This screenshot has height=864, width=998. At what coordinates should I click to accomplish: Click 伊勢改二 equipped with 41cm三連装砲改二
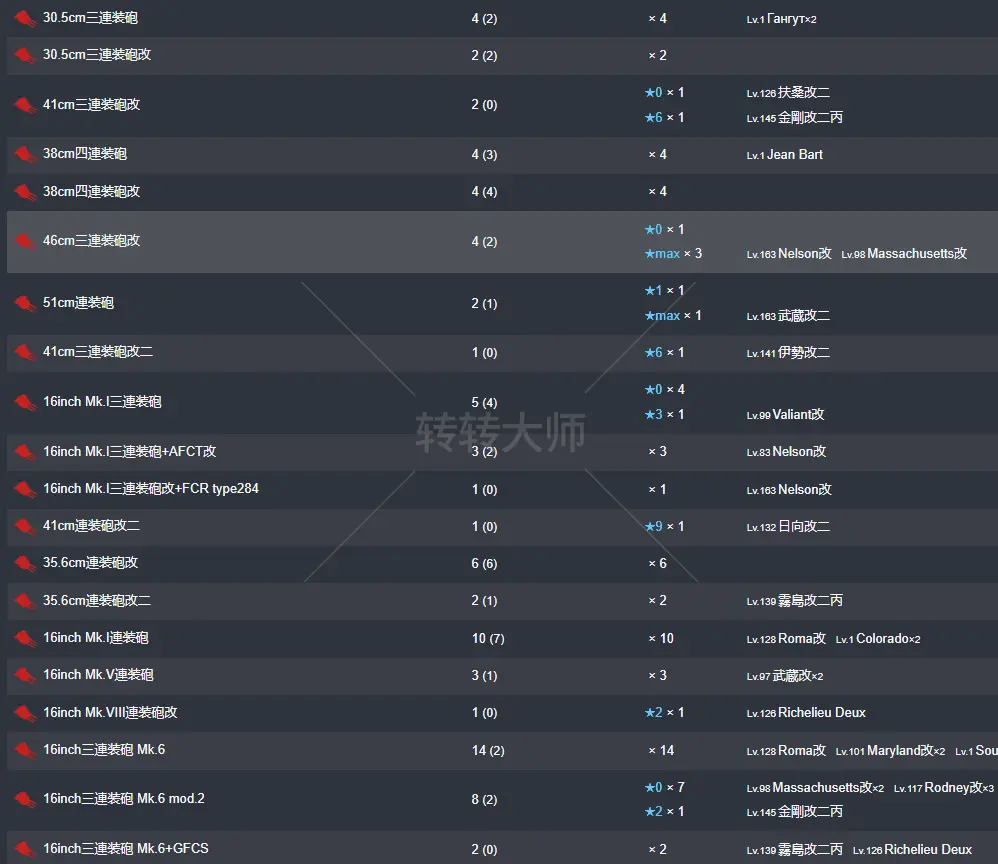click(x=803, y=353)
